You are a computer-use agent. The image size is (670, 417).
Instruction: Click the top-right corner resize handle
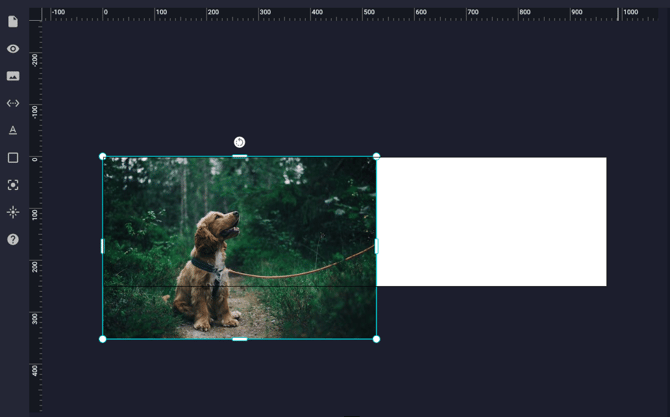(x=376, y=156)
